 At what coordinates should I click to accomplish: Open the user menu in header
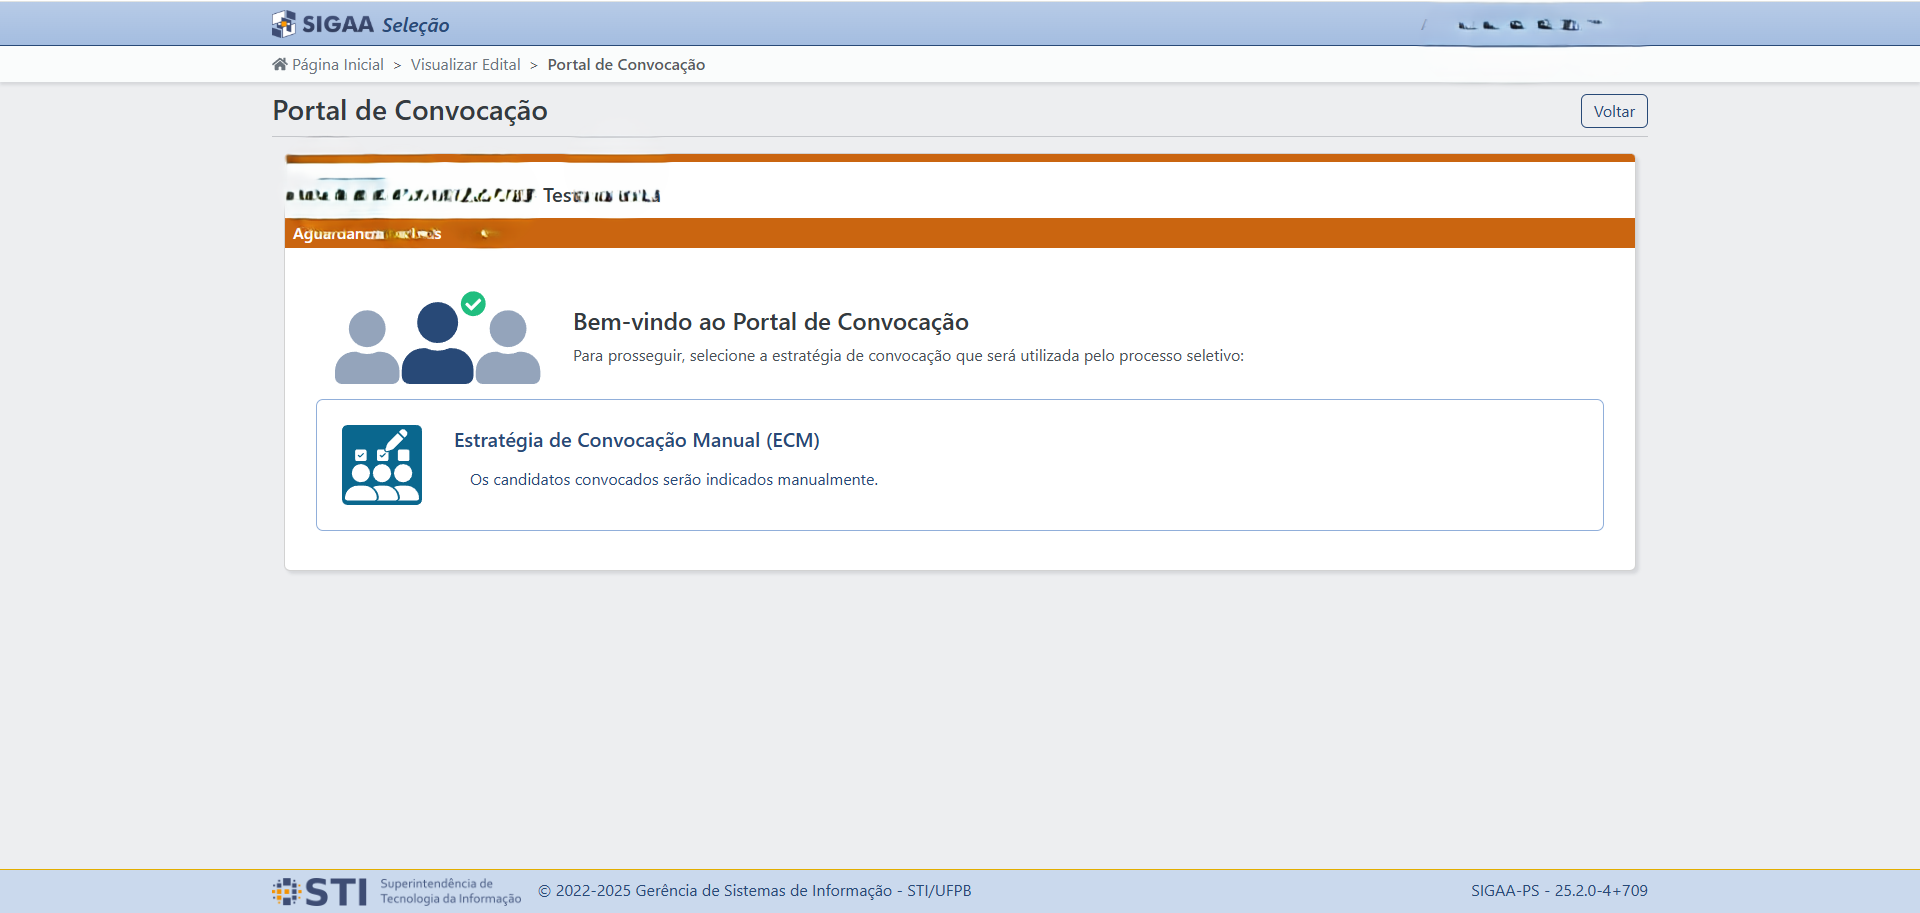point(1530,24)
